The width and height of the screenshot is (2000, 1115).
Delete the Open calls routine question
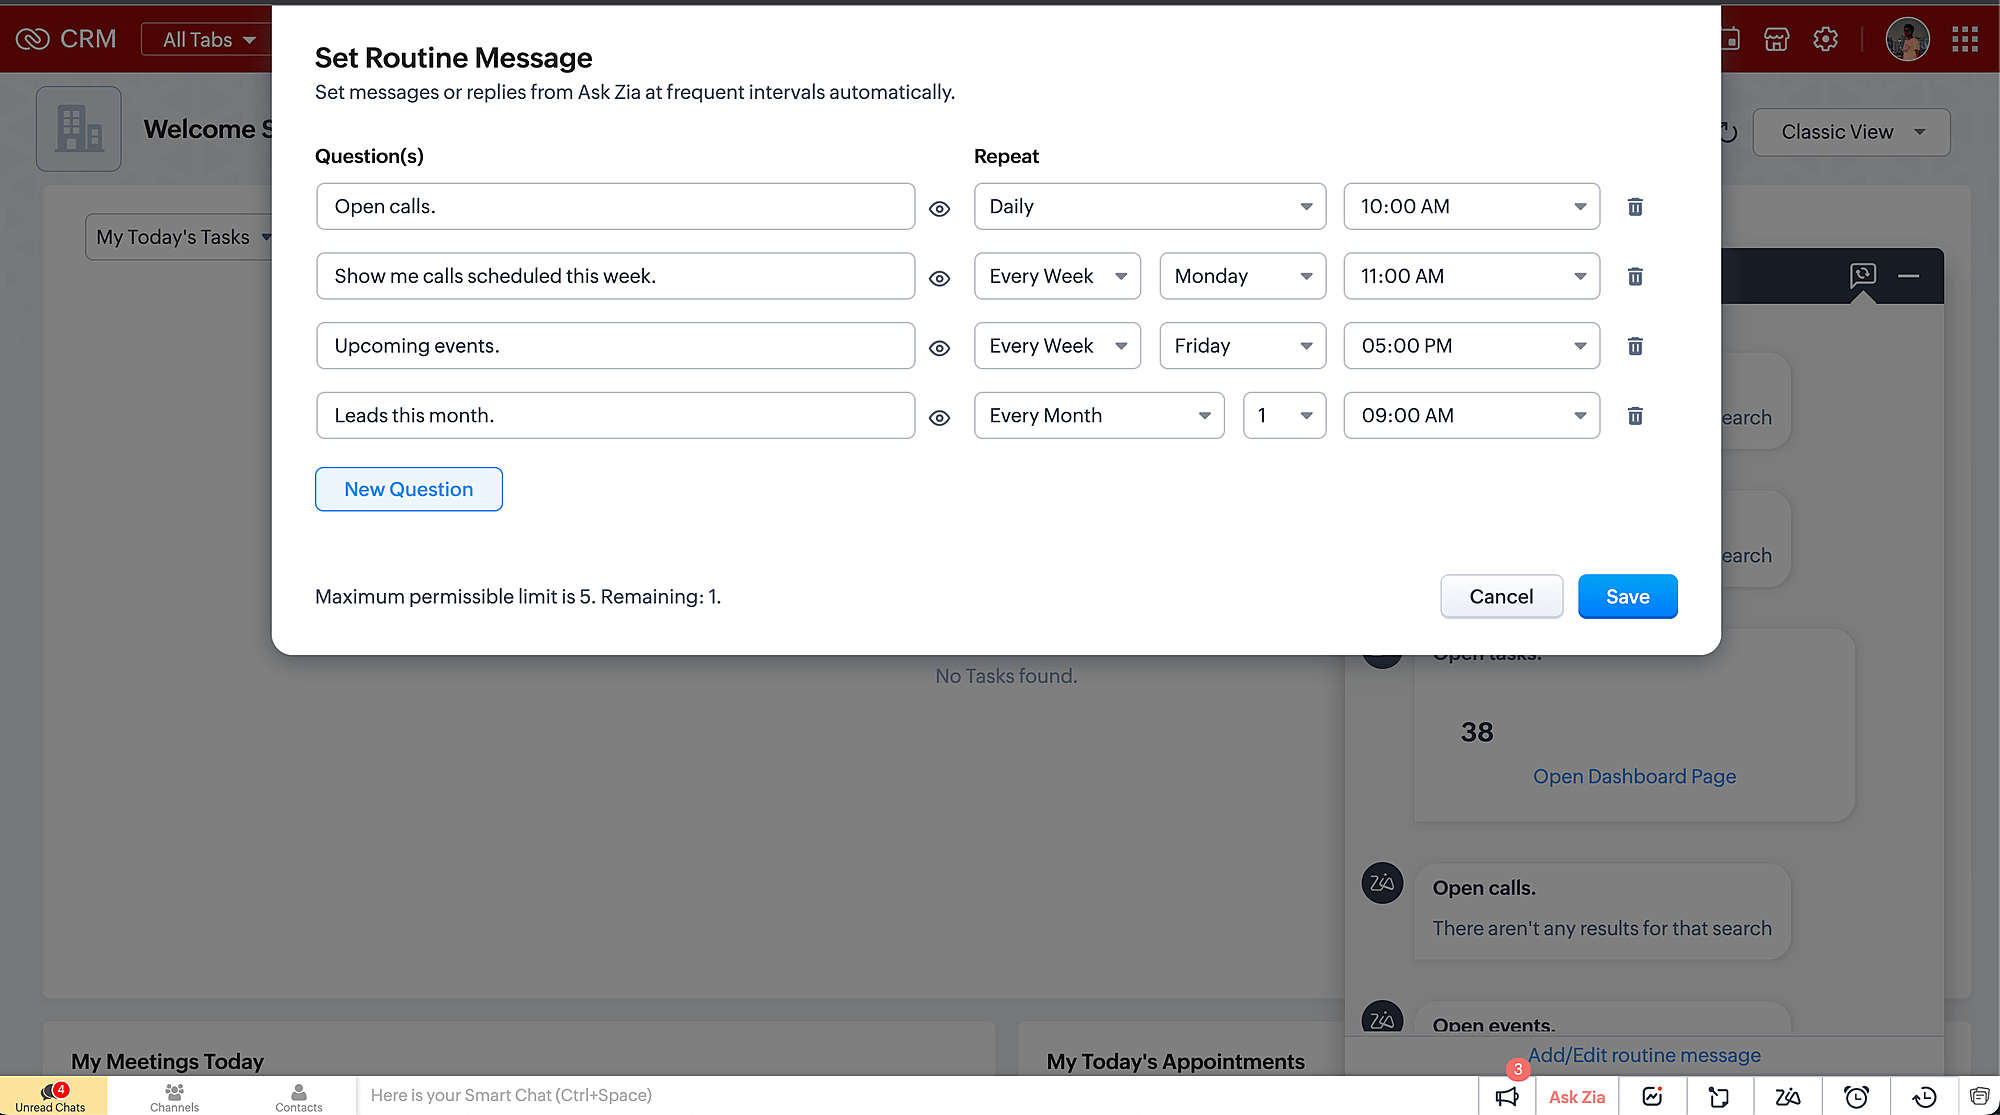point(1635,207)
